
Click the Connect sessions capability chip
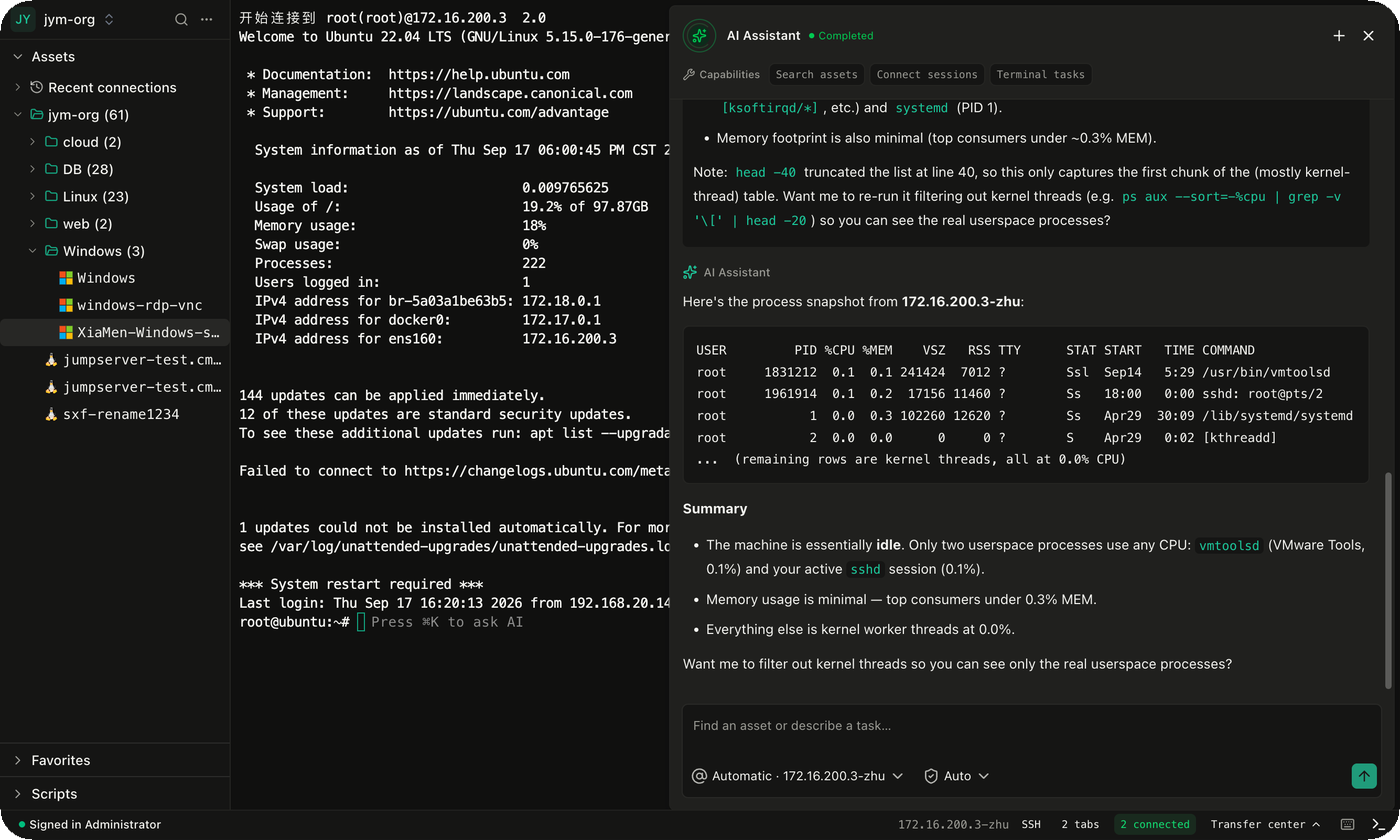927,74
